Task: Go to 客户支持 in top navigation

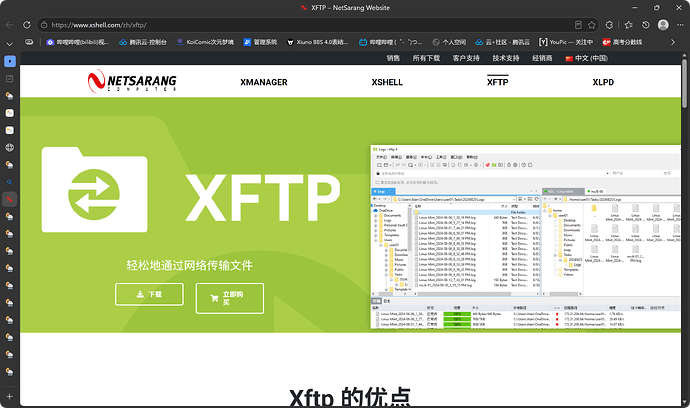Action: click(466, 58)
